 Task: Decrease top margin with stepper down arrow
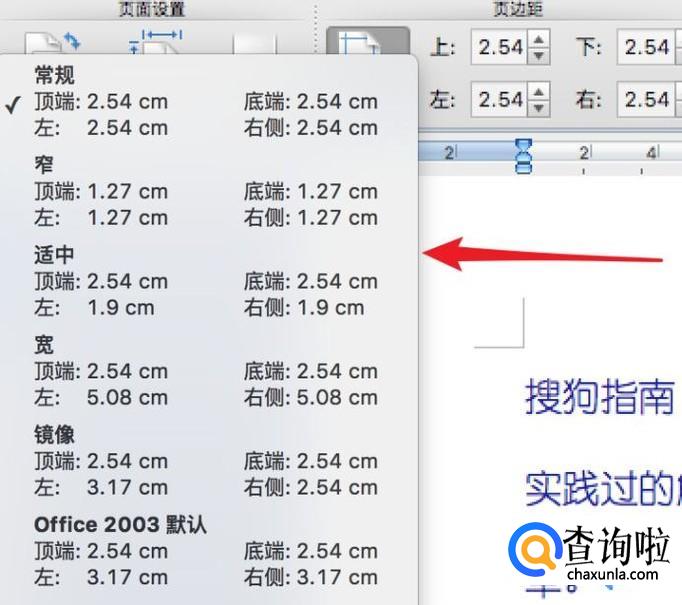point(539,55)
